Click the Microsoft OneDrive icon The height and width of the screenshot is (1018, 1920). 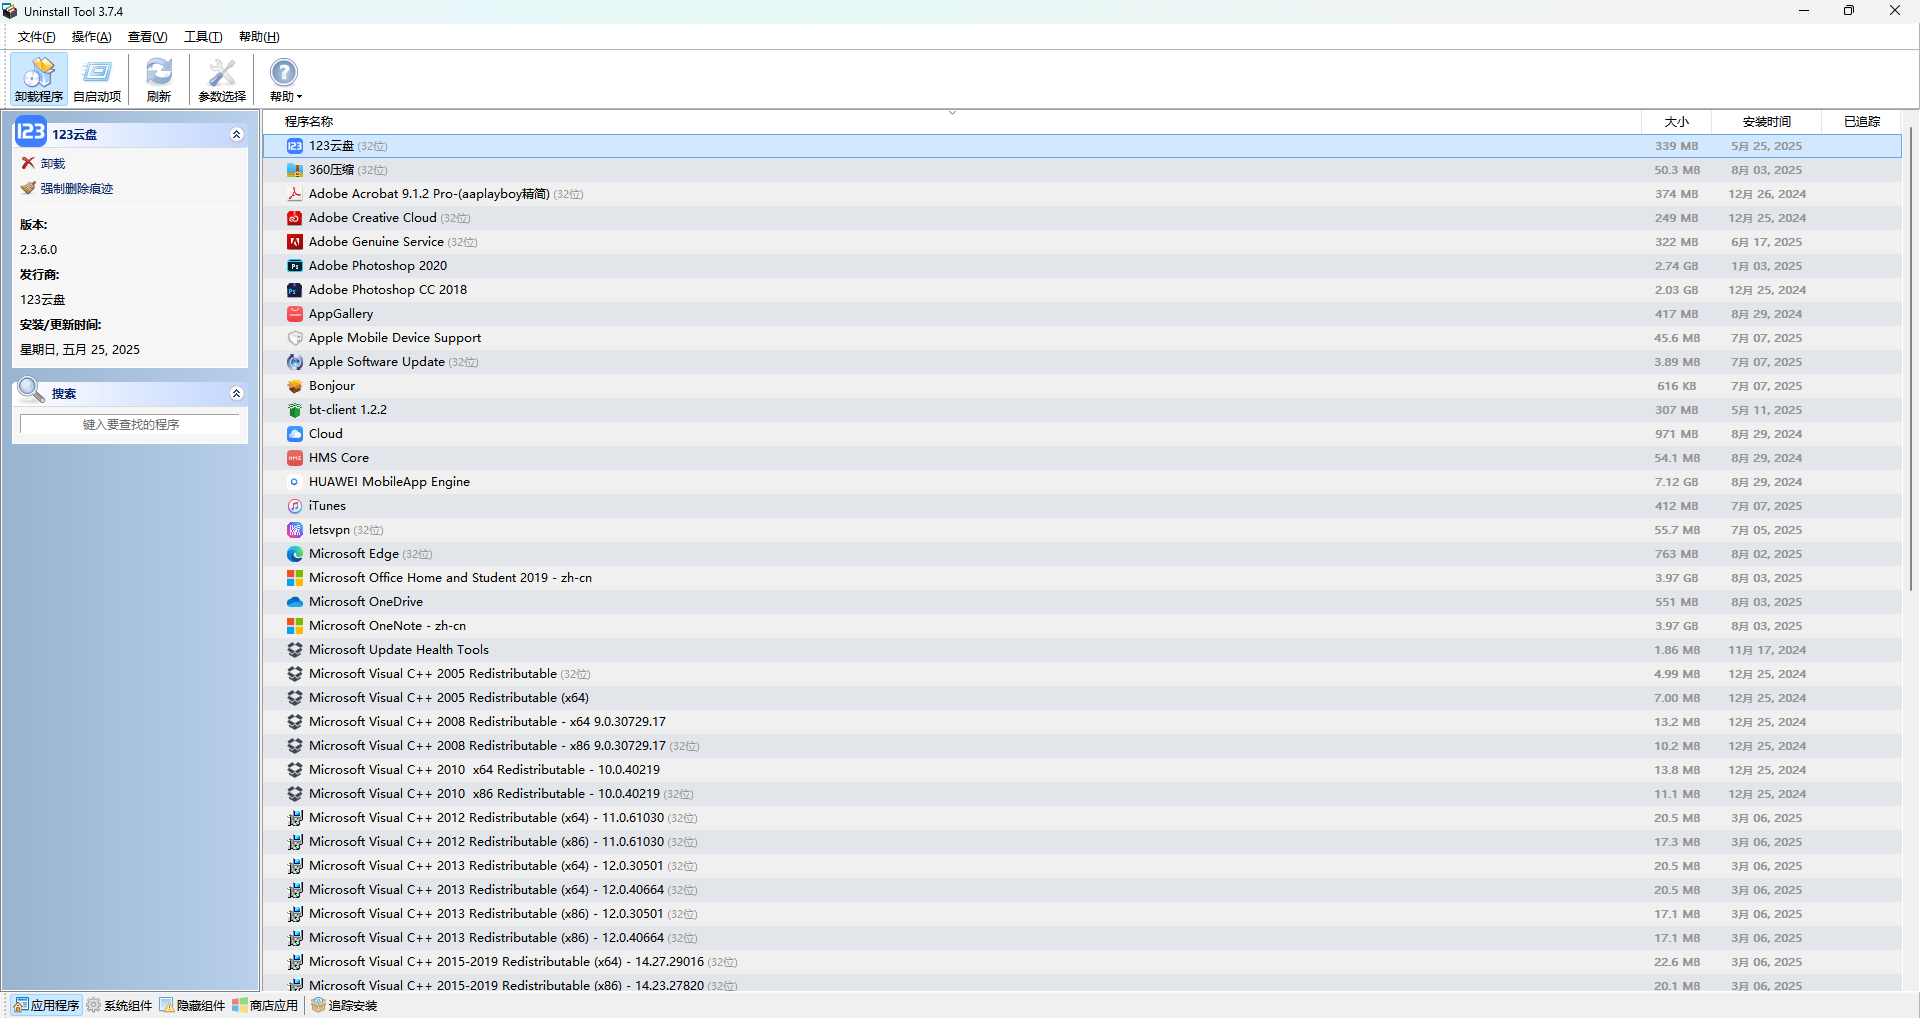[x=295, y=602]
